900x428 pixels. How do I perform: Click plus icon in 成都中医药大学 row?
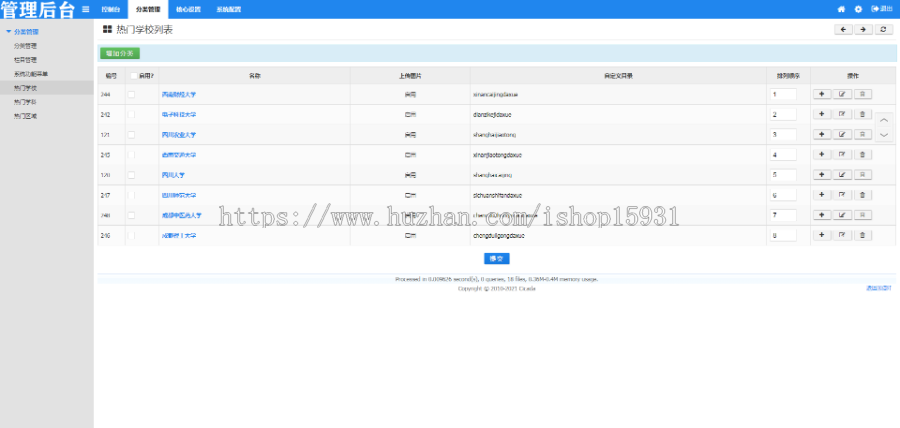(821, 215)
